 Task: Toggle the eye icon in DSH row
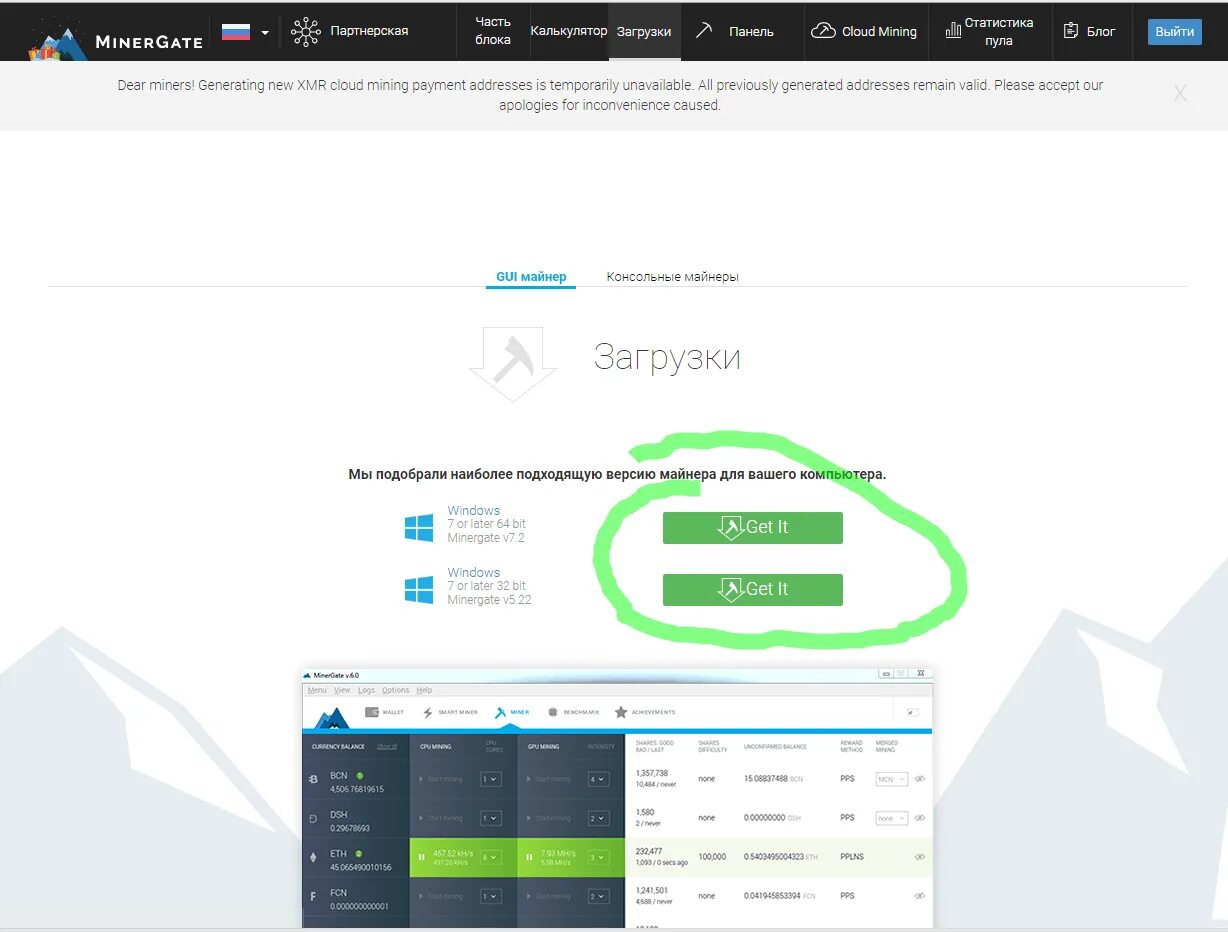920,818
